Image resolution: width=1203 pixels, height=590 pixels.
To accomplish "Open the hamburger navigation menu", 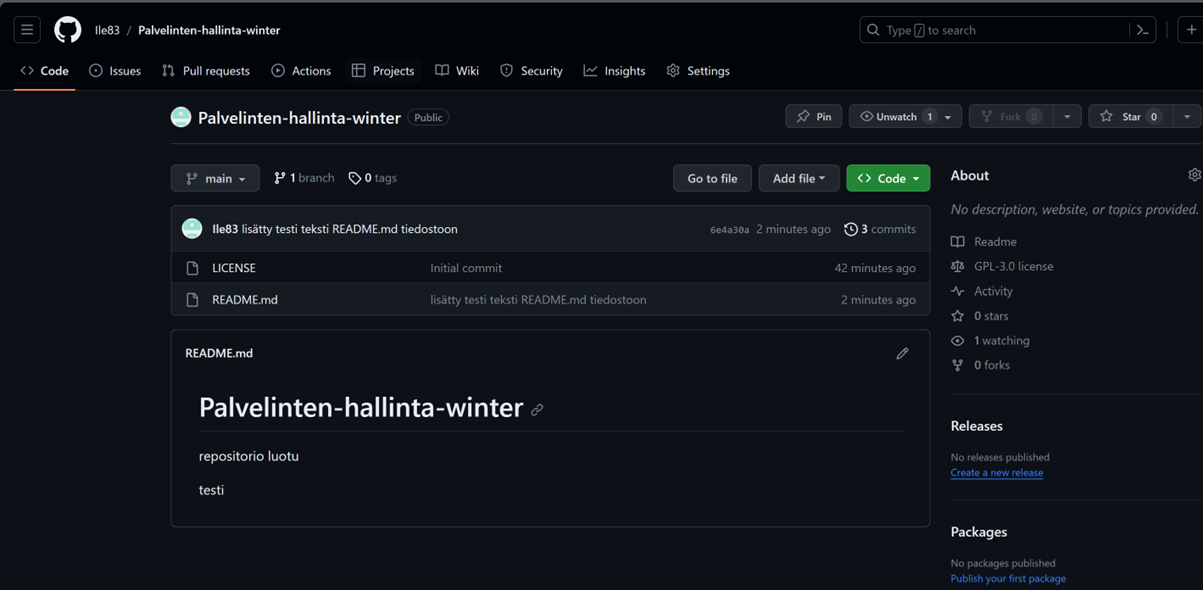I will (27, 30).
